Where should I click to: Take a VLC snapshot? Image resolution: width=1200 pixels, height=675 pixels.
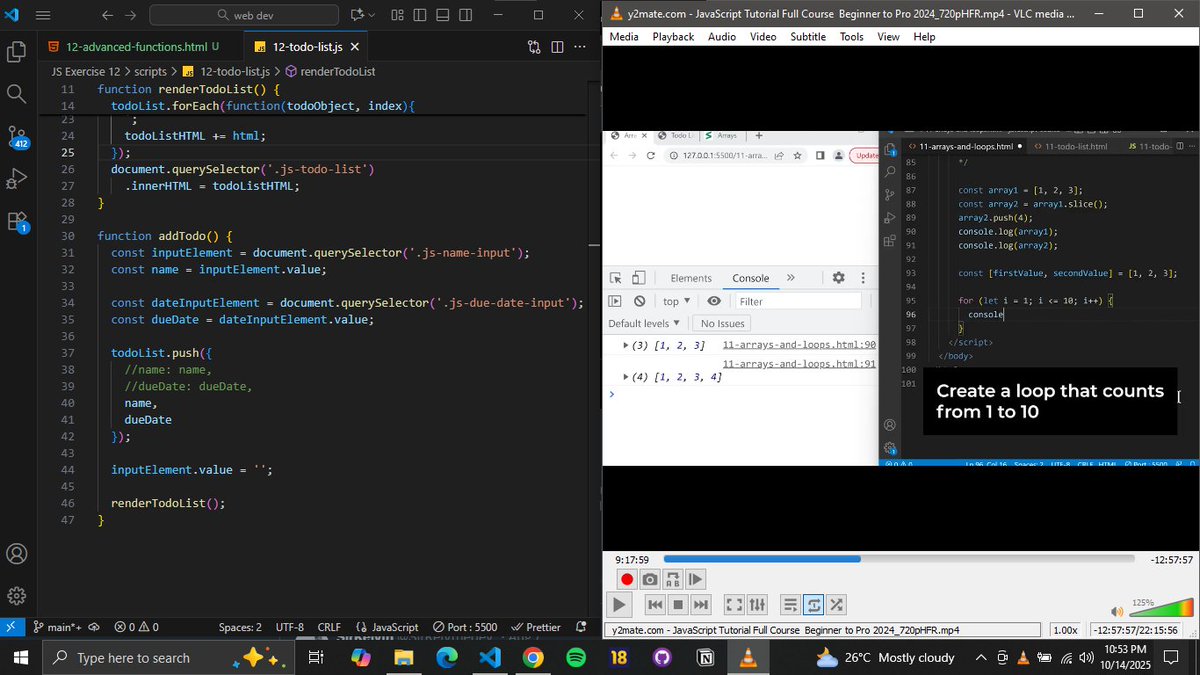[x=650, y=579]
